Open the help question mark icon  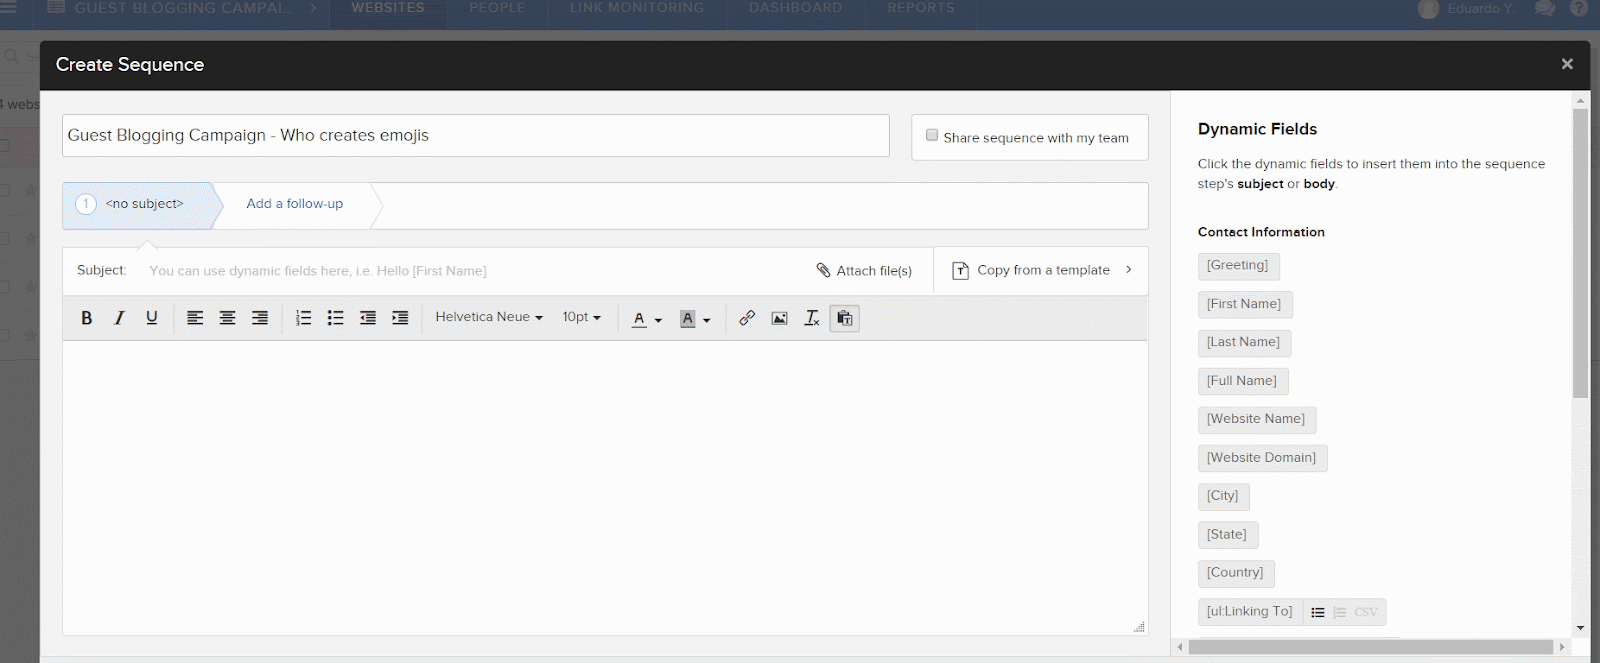[x=1579, y=8]
